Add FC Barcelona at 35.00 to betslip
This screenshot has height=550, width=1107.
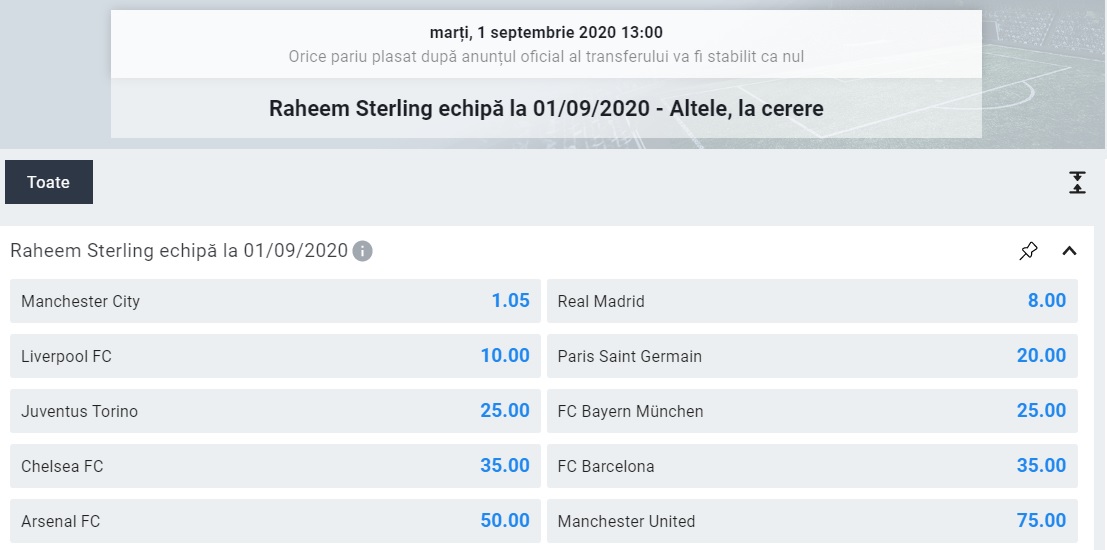coord(812,466)
